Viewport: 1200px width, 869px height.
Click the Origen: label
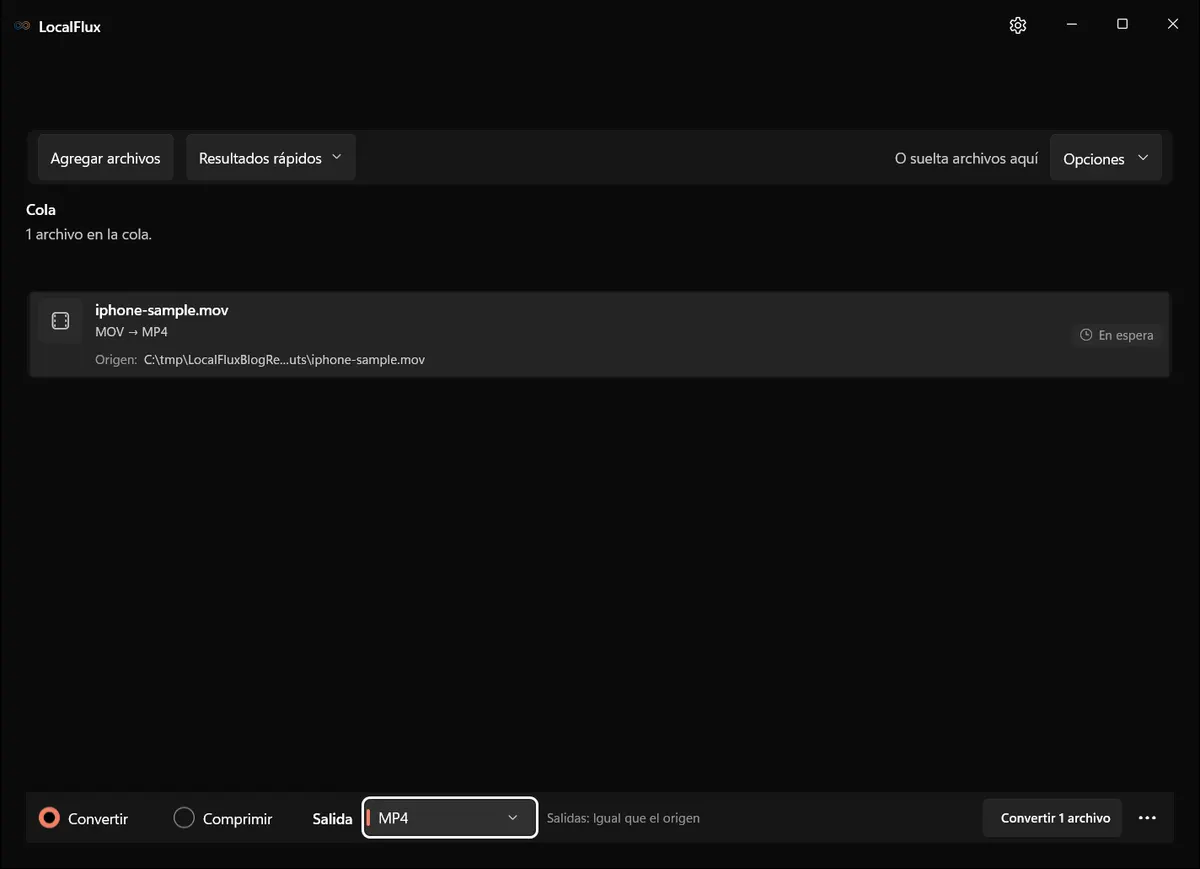[x=116, y=359]
